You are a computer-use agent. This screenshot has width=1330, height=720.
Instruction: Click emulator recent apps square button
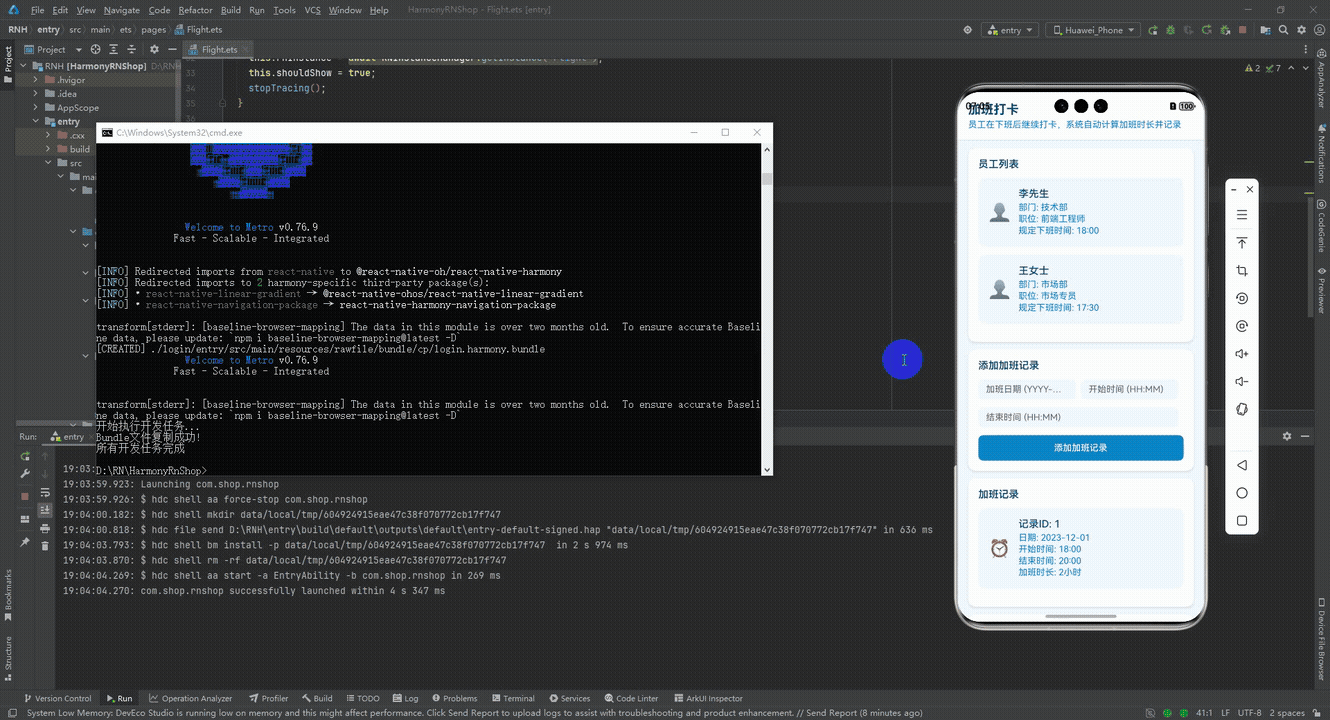[x=1242, y=521]
